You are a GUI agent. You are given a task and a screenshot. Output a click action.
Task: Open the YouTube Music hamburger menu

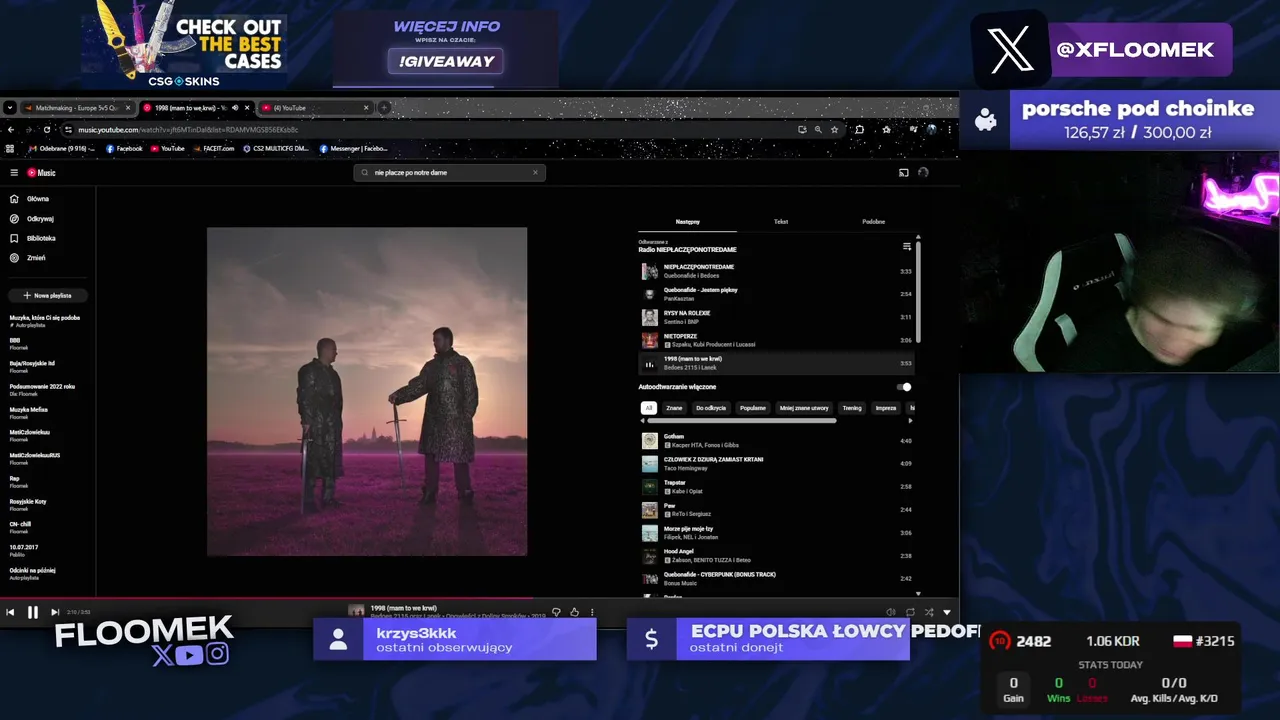14,173
